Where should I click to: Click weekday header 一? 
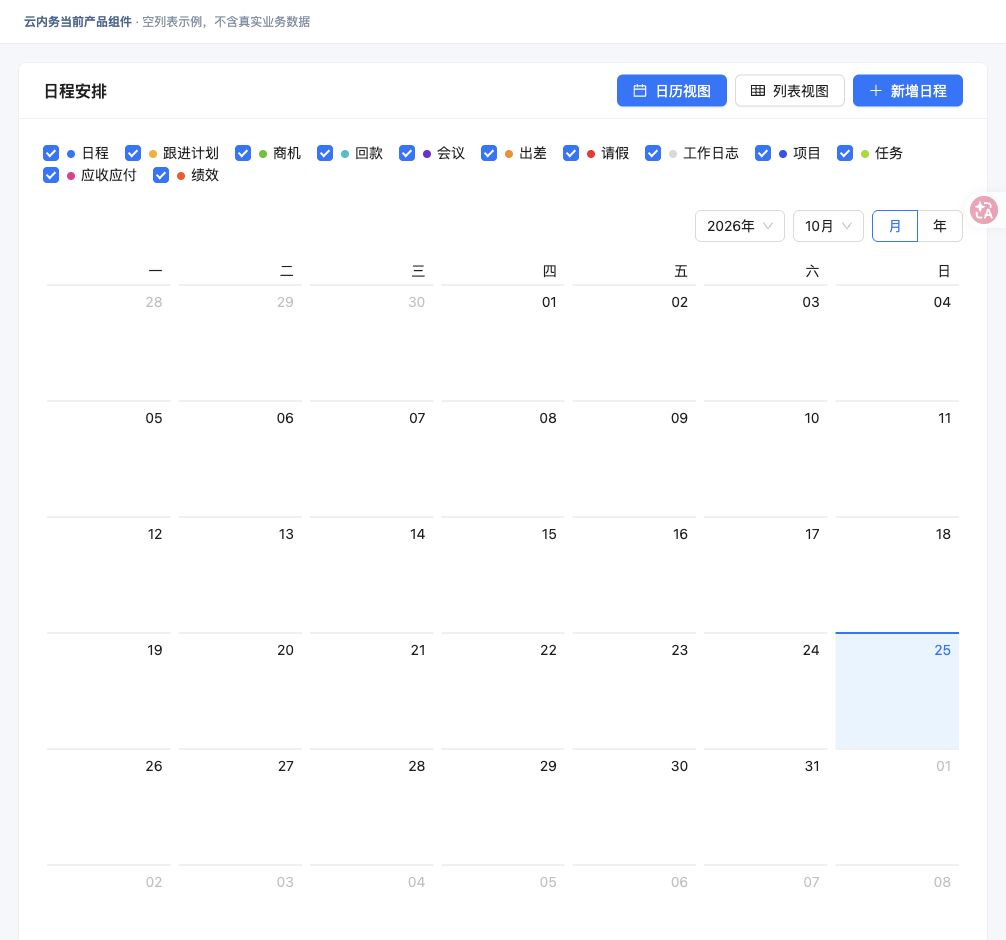(x=155, y=271)
